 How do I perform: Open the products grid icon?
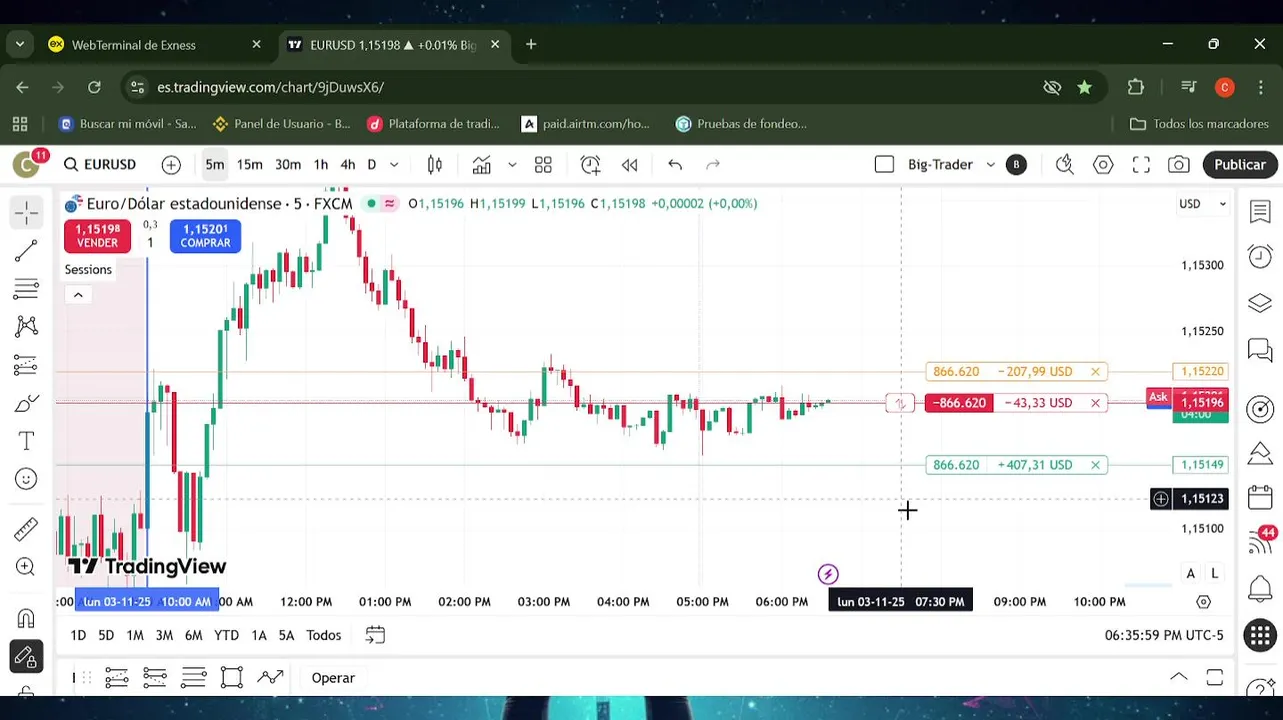pyautogui.click(x=1260, y=635)
